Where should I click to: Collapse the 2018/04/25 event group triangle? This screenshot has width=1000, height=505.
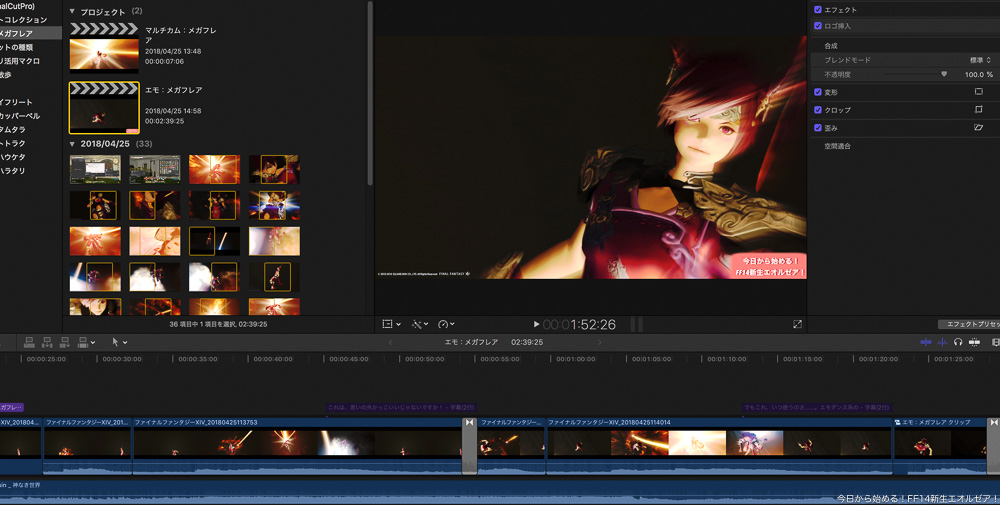72,144
